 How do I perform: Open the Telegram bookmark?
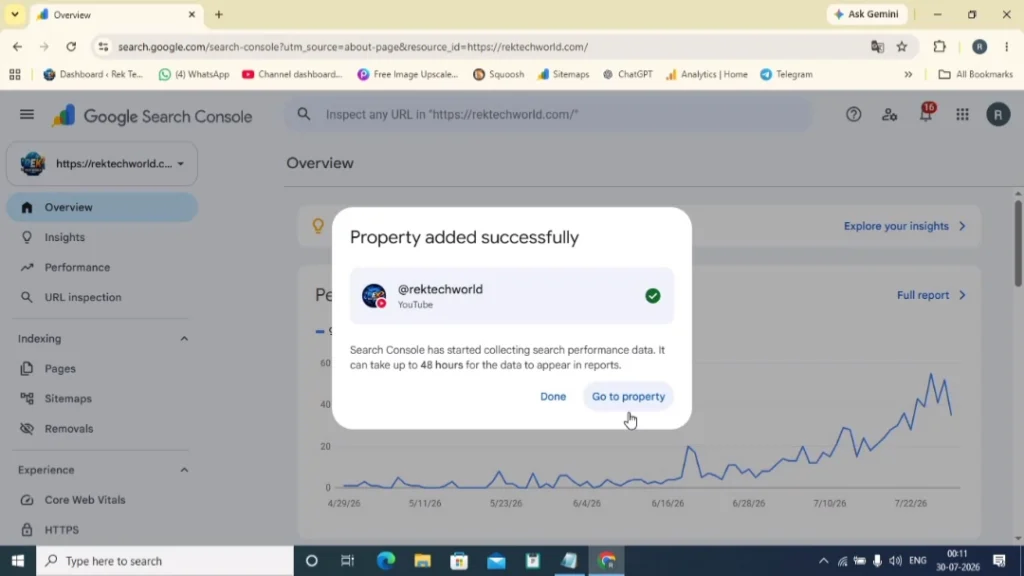[x=786, y=74]
